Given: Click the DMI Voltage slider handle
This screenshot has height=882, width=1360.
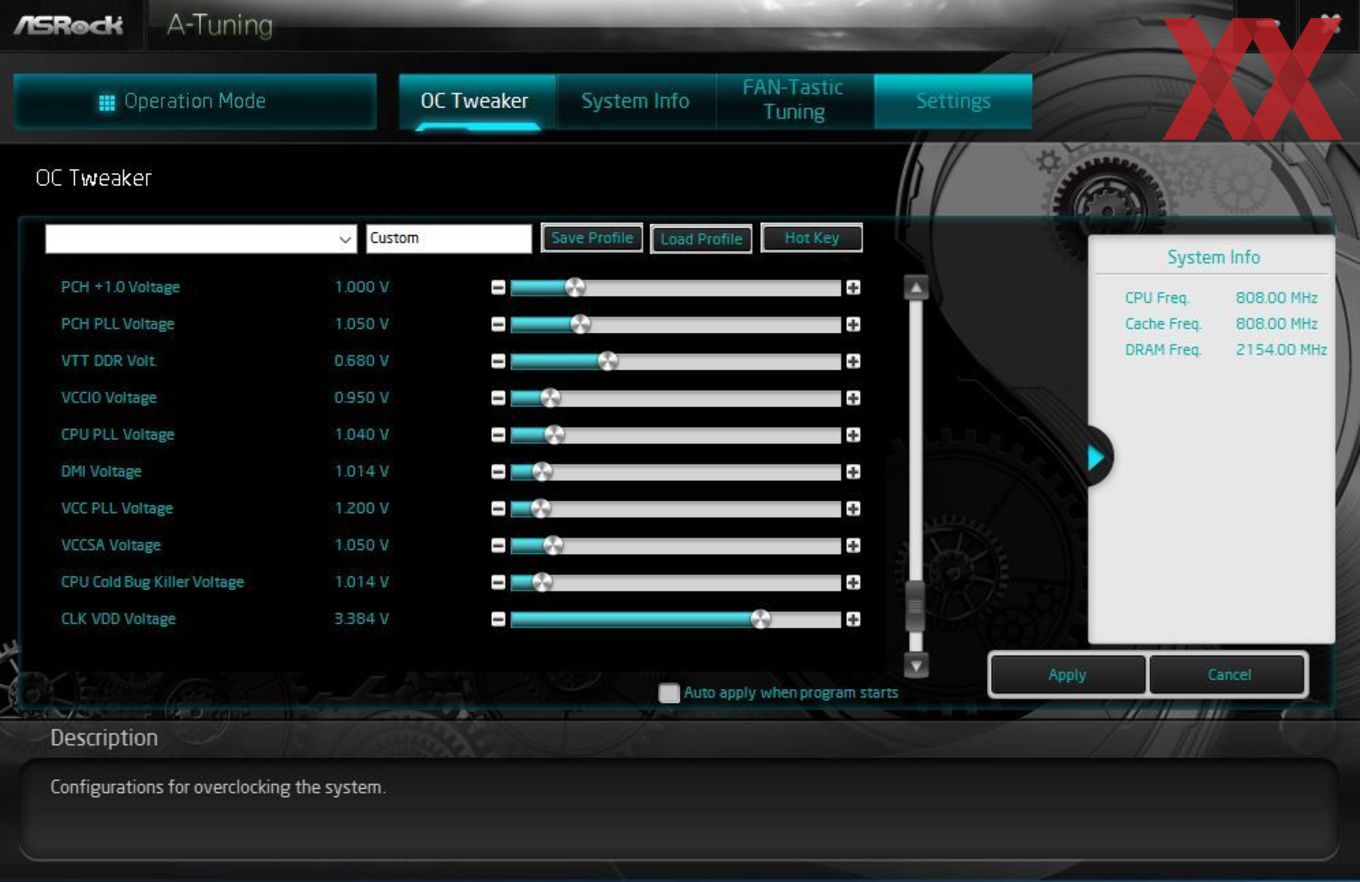Looking at the screenshot, I should (x=542, y=472).
